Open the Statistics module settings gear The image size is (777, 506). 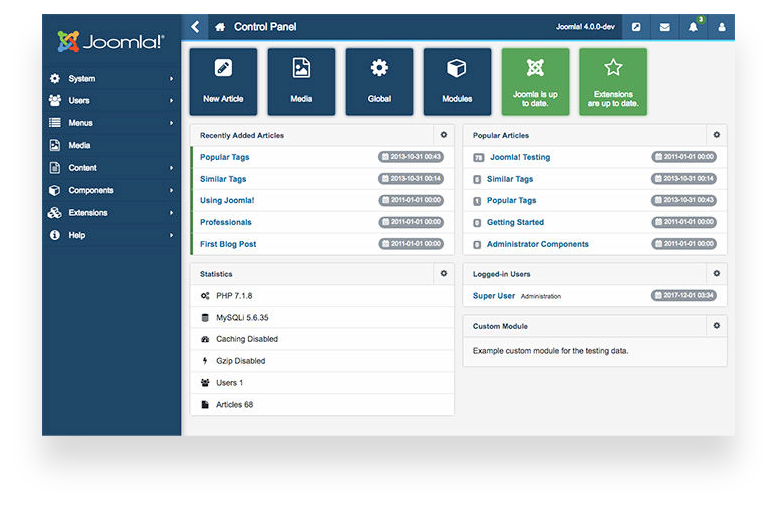(444, 274)
